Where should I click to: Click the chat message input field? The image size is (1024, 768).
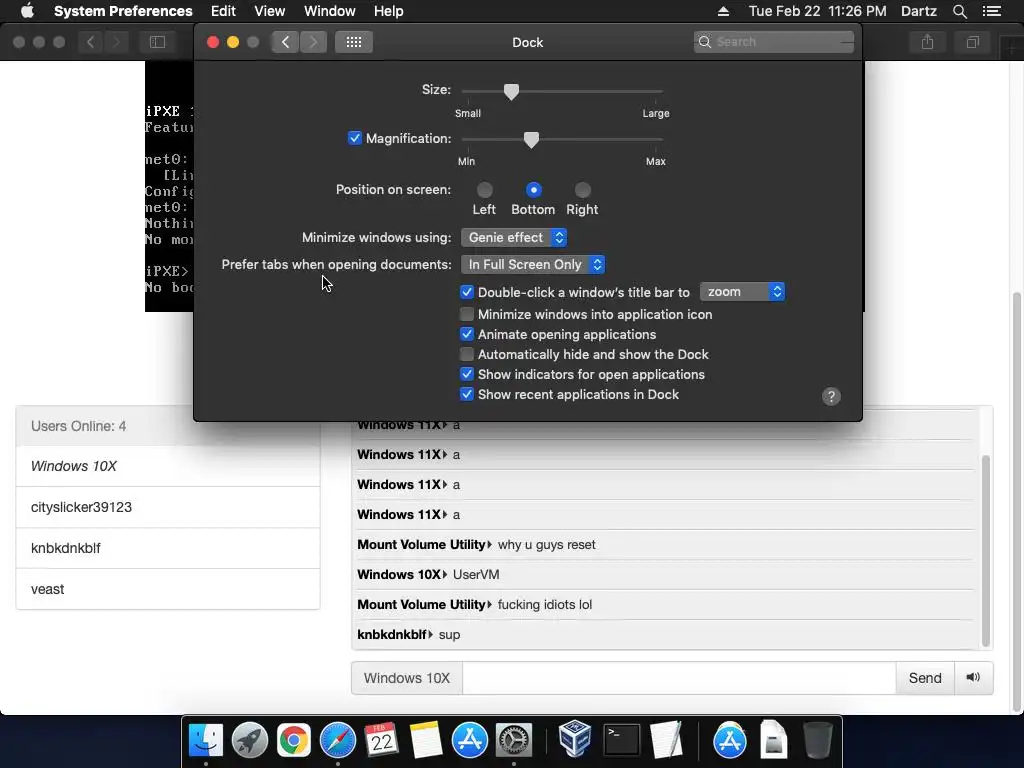click(x=679, y=678)
